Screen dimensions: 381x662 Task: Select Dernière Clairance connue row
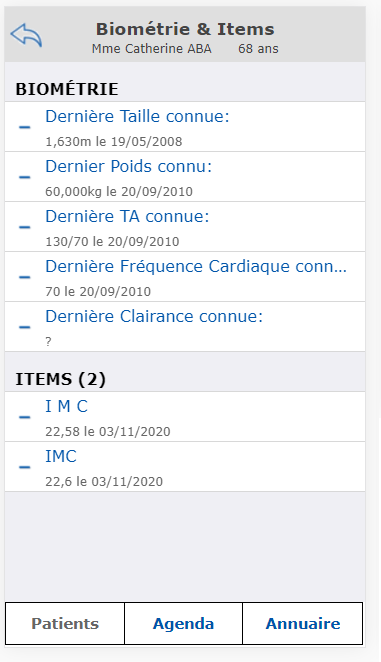tap(185, 327)
